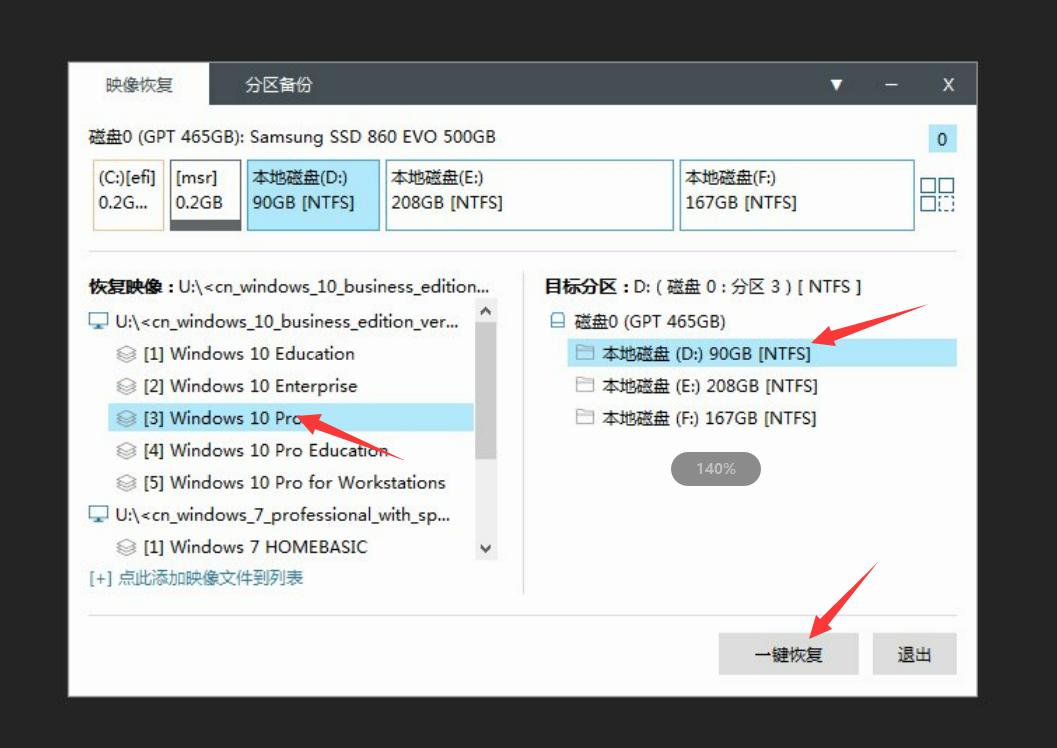Click folder icon beside target F: 167GB
Screen dimensions: 1057x748
click(584, 417)
